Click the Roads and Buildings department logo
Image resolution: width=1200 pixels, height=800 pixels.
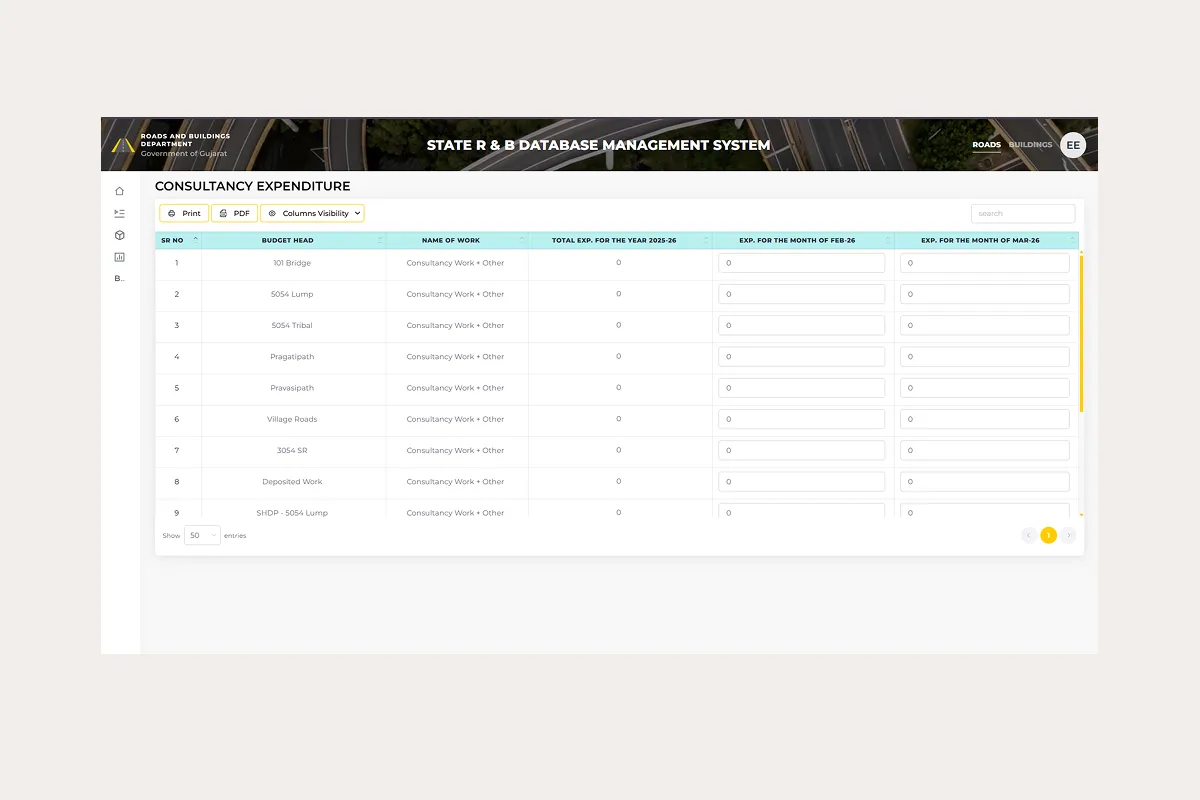tap(123, 145)
